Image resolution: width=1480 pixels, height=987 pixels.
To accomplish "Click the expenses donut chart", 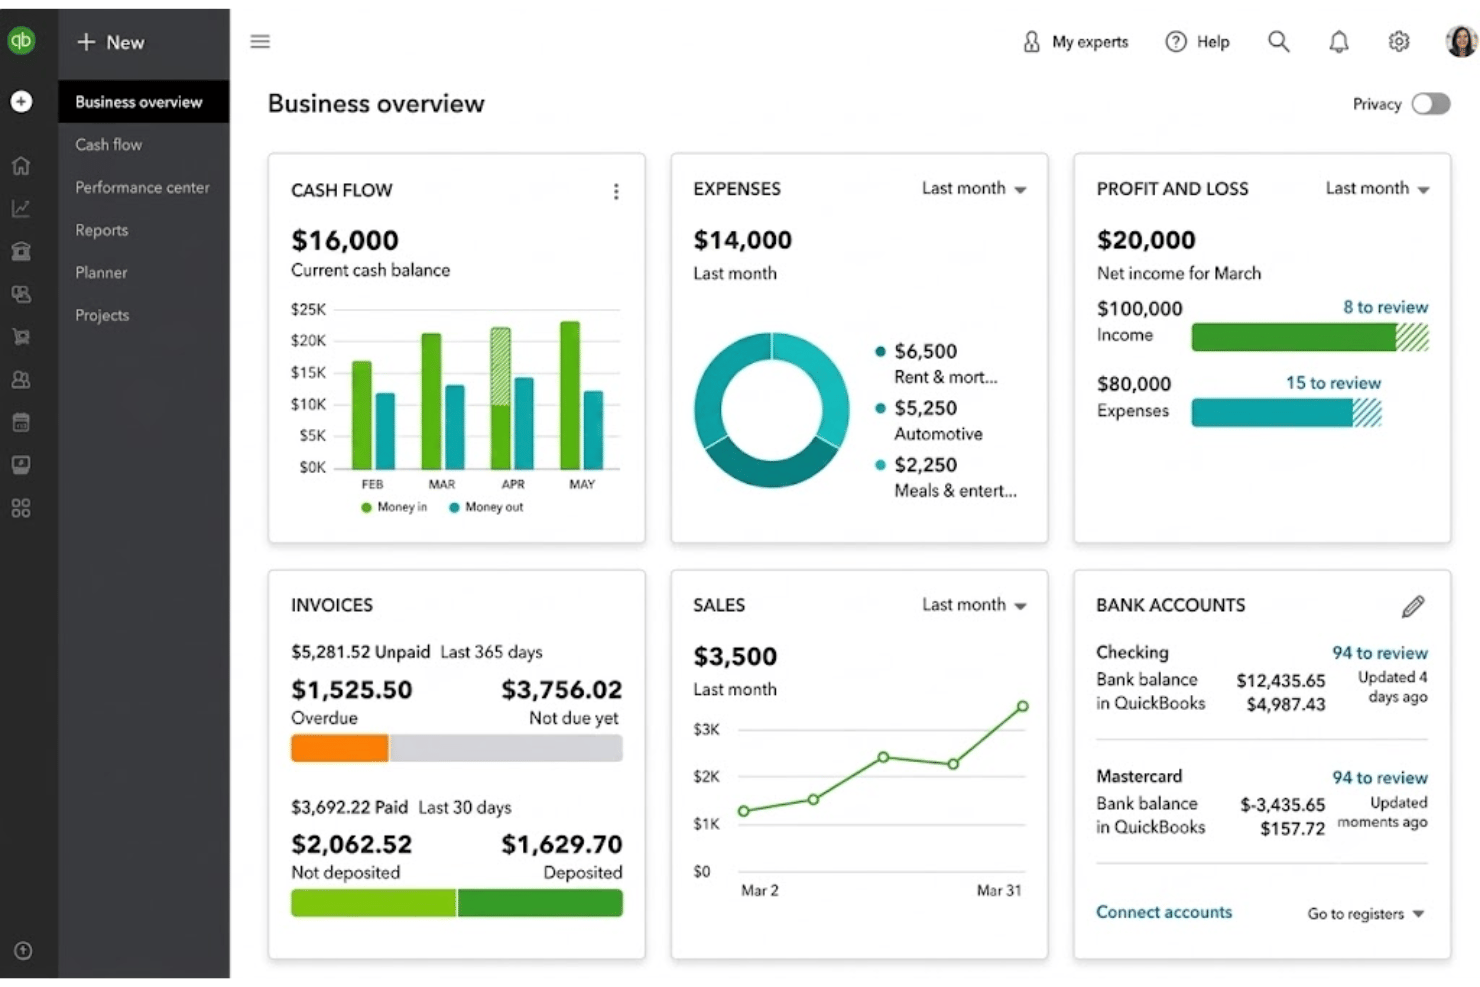I will (771, 410).
